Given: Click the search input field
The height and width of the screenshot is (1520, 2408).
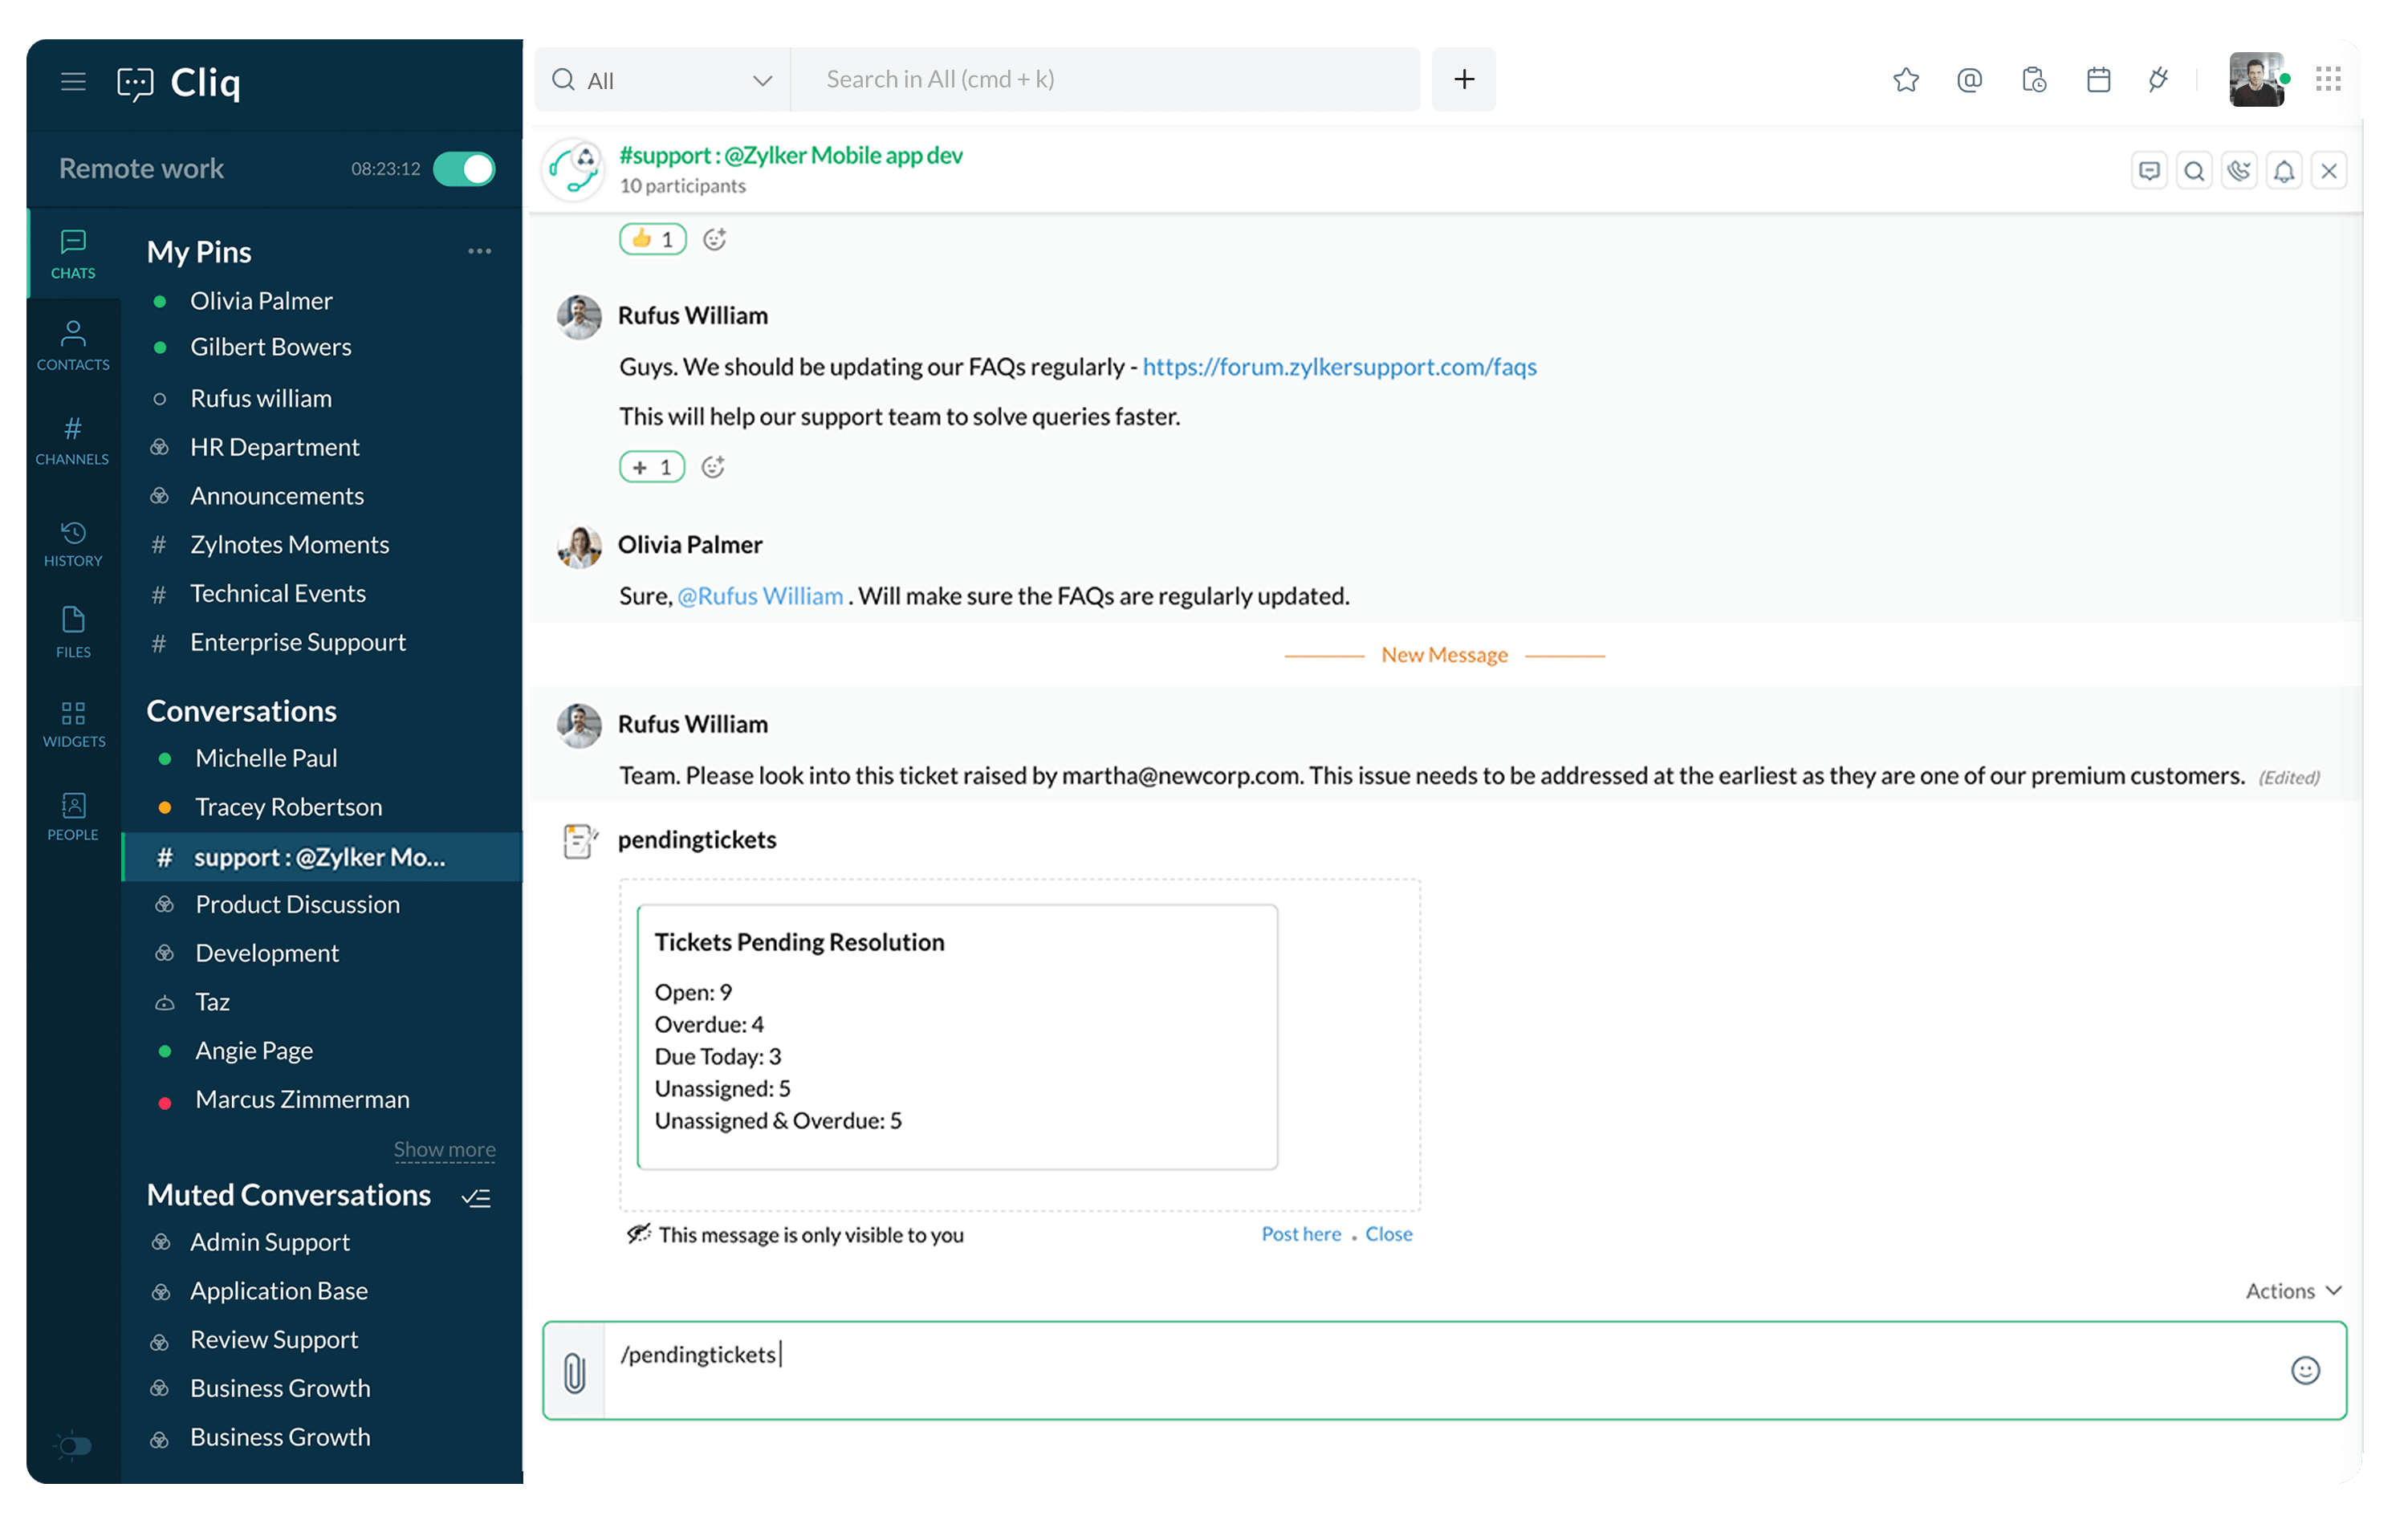Looking at the screenshot, I should click(1105, 80).
